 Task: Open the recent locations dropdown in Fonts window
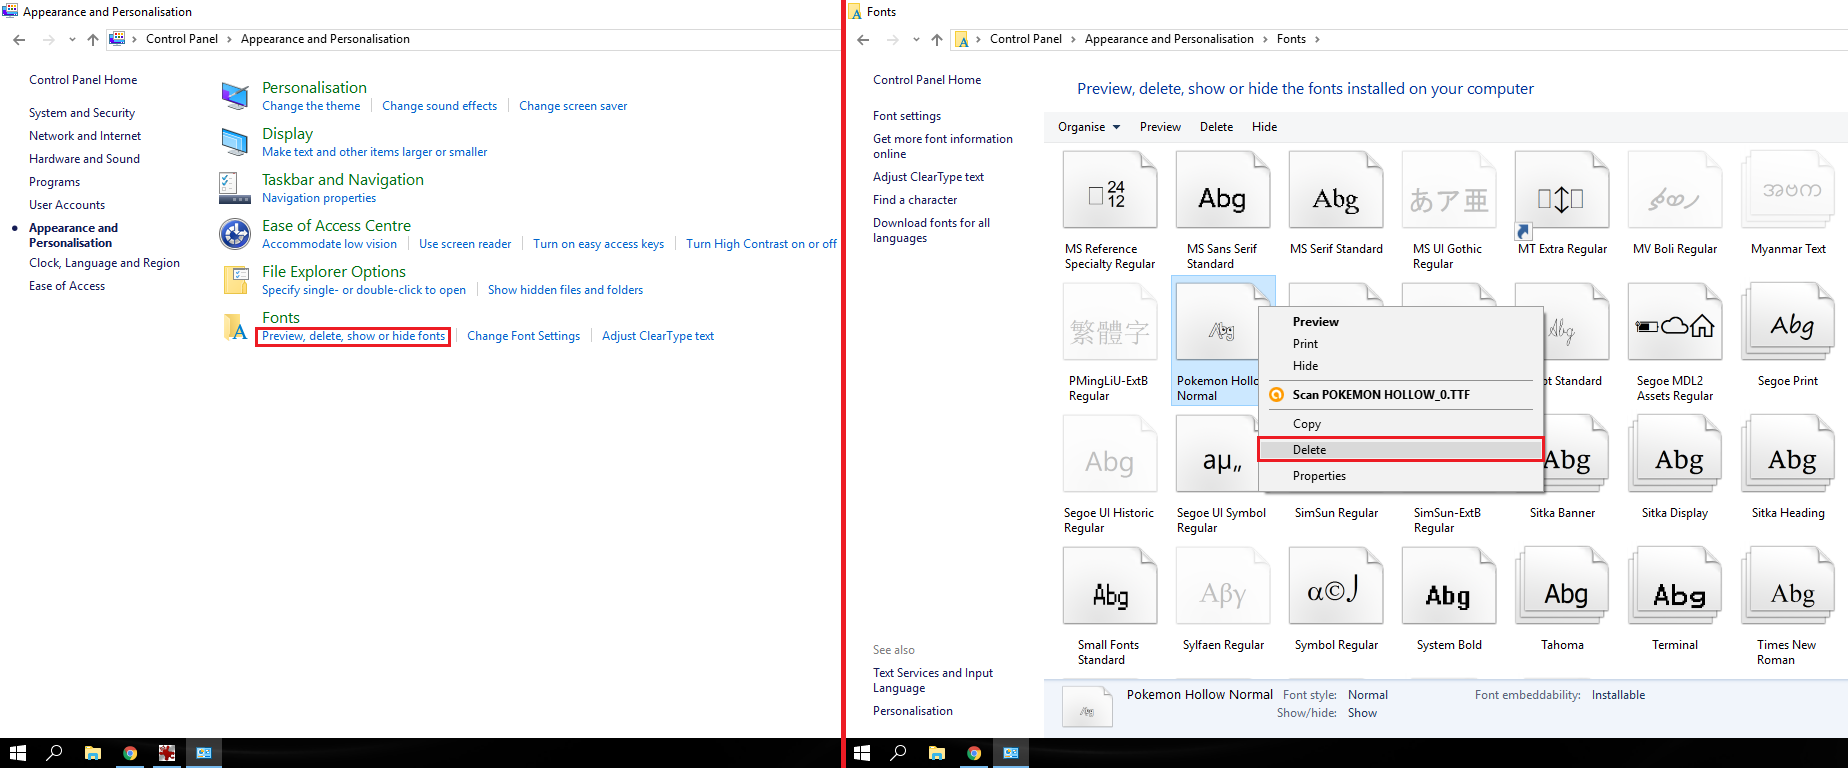click(x=916, y=40)
